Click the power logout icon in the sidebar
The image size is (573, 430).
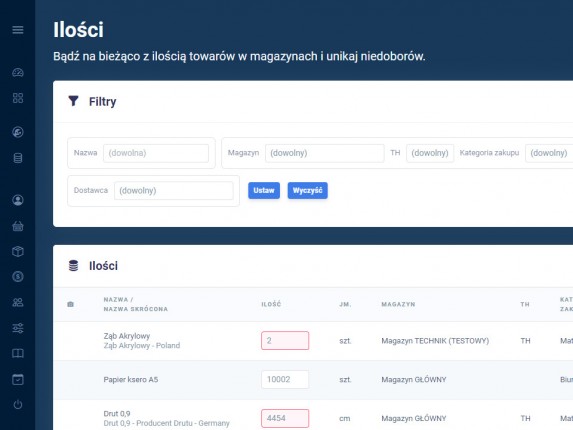[18, 404]
